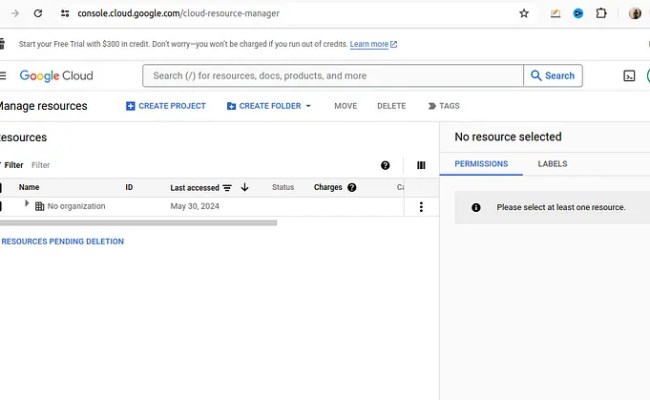
Task: Reload the page with the browser refresh icon
Action: pyautogui.click(x=38, y=13)
